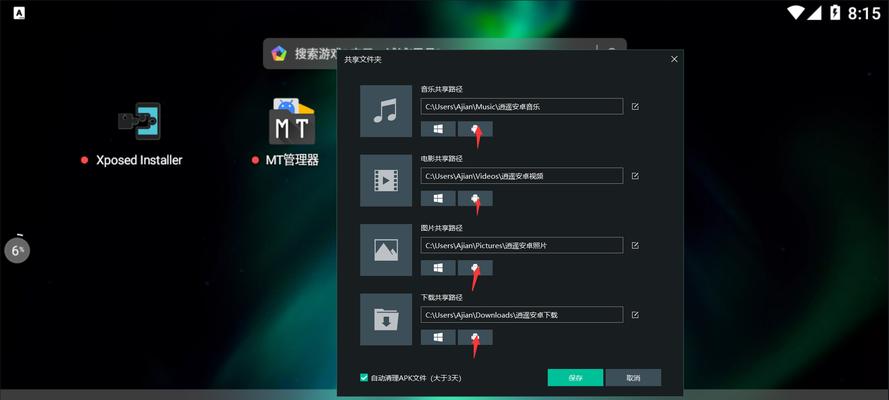Click the music share path field

(521, 106)
